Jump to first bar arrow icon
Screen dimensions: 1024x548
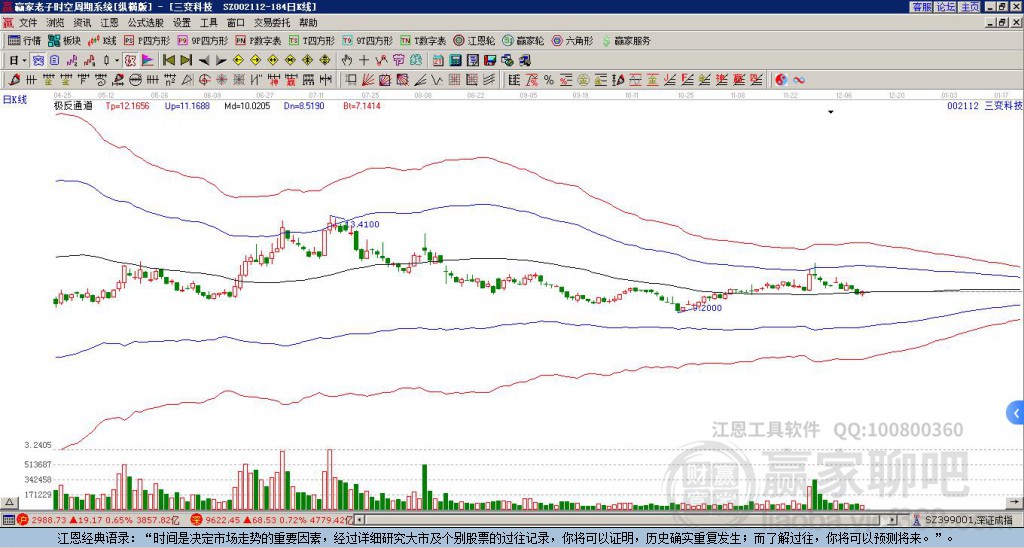pyautogui.click(x=168, y=61)
